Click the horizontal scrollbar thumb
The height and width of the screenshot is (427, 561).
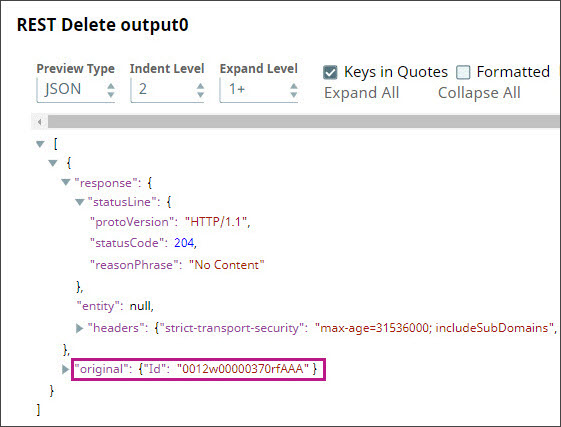coord(304,122)
